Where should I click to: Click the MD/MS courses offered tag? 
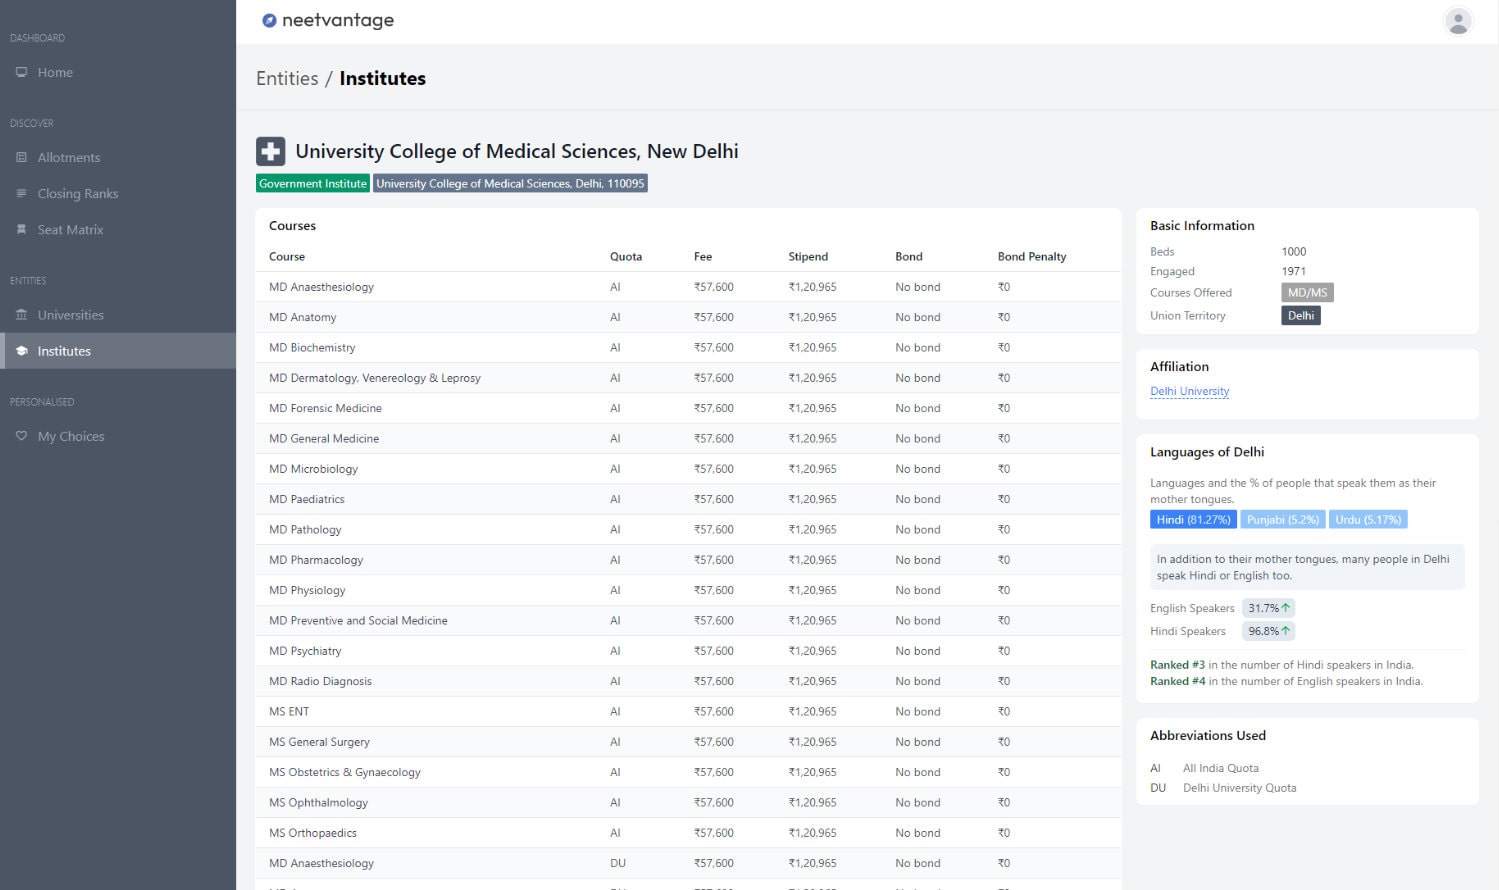[x=1307, y=292]
